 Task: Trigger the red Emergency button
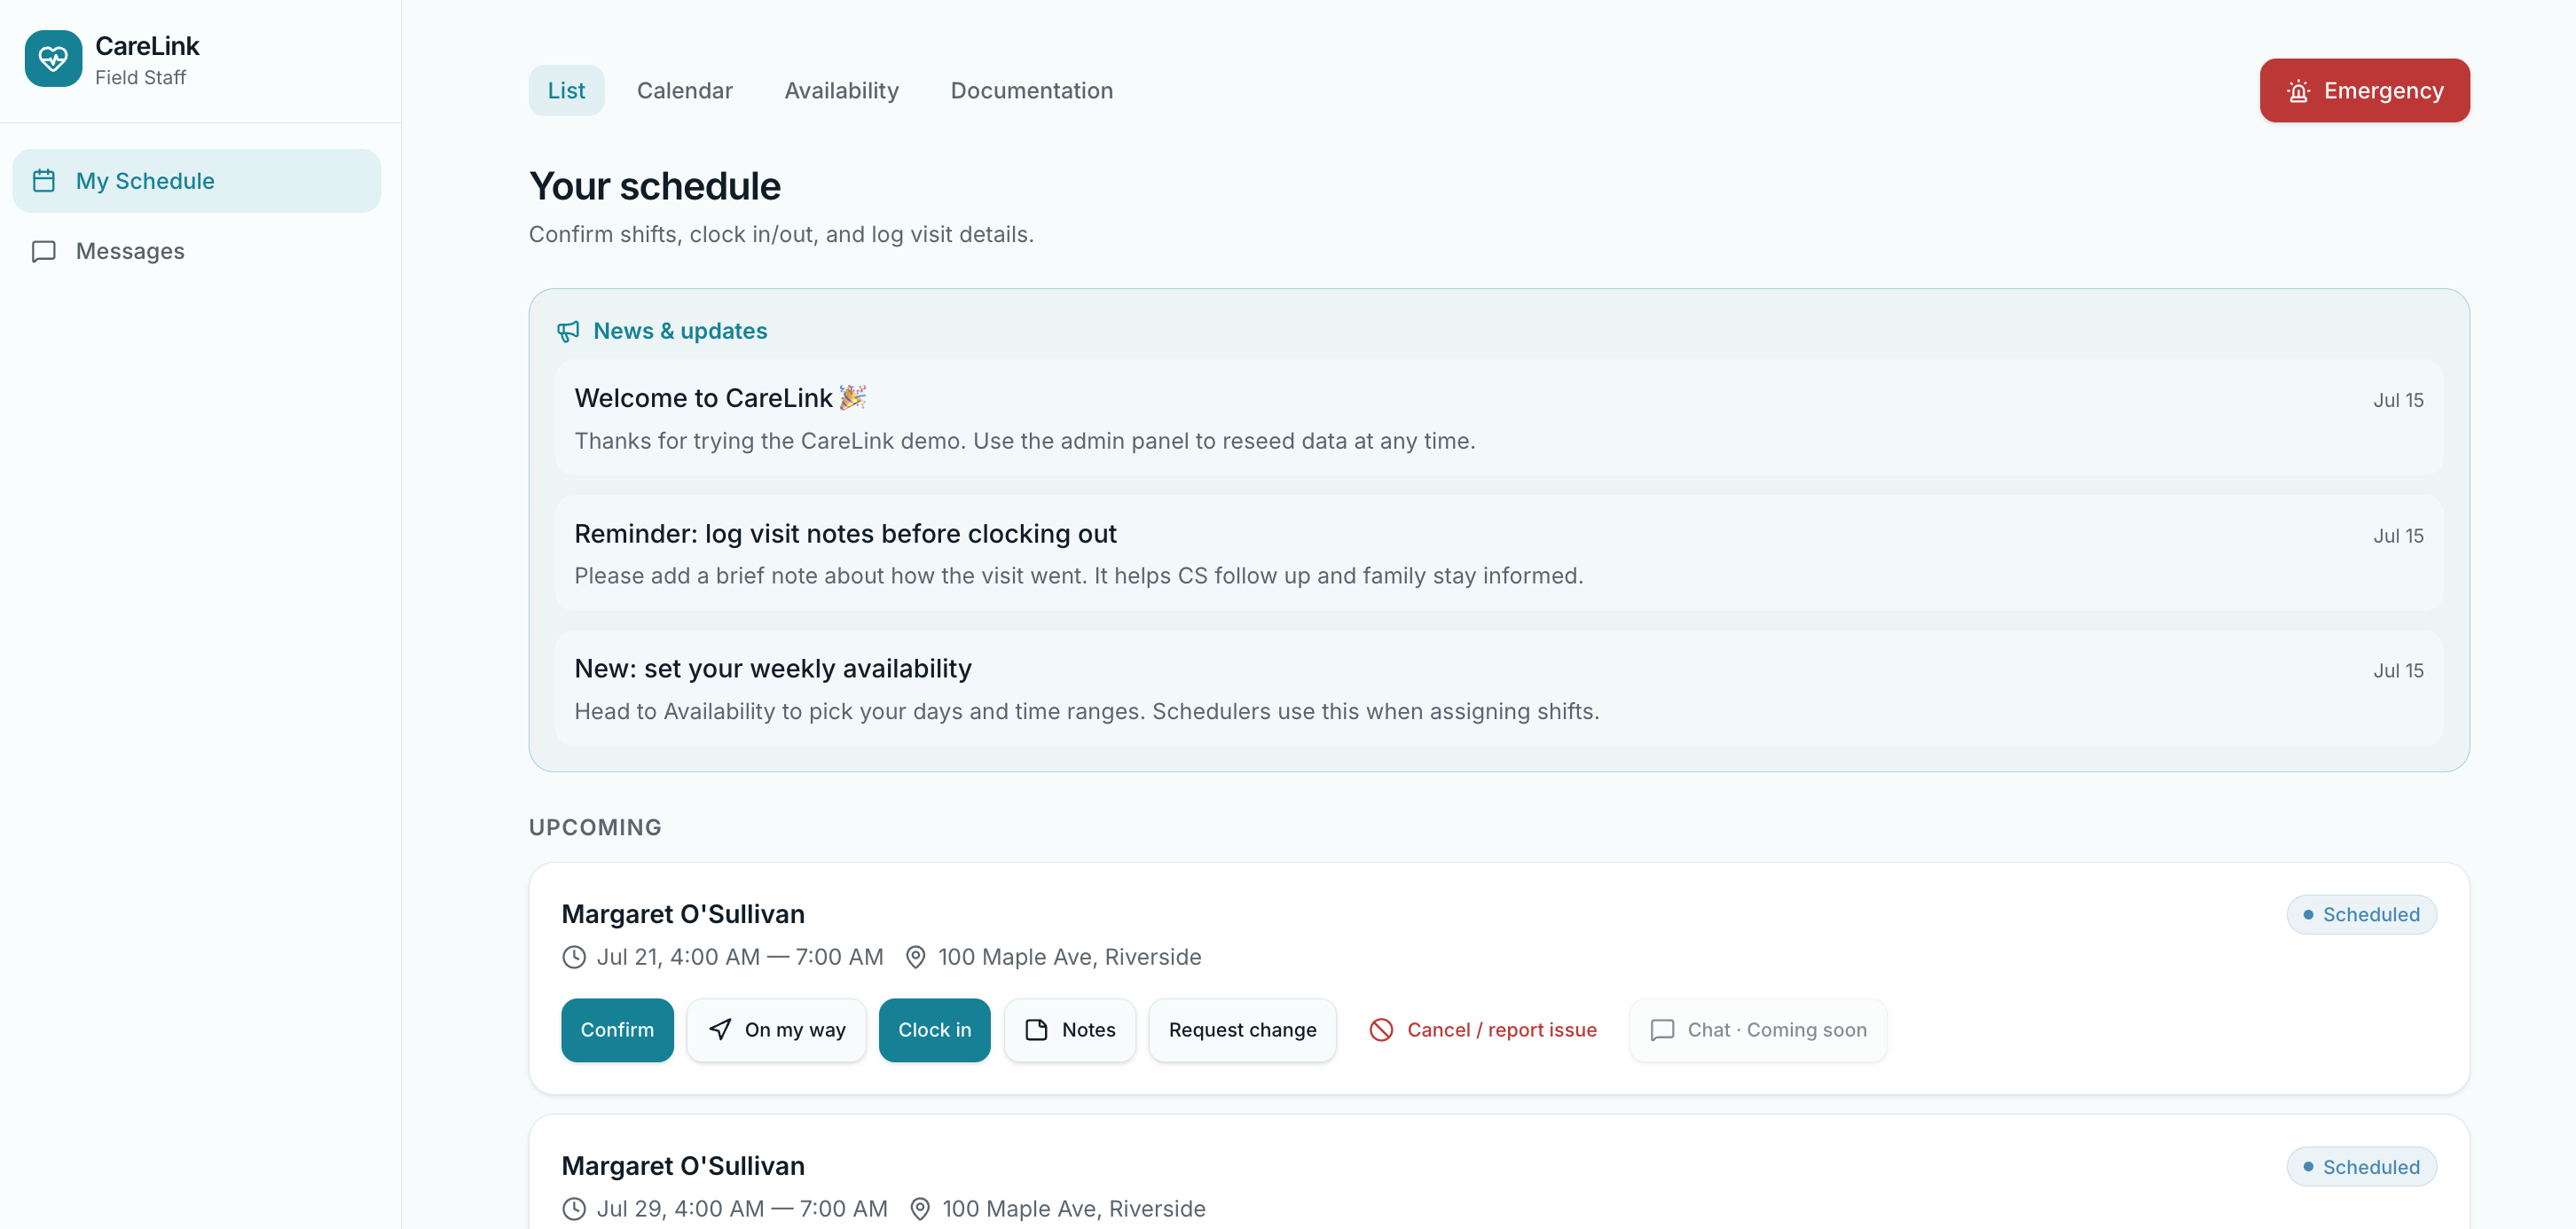pyautogui.click(x=2365, y=91)
